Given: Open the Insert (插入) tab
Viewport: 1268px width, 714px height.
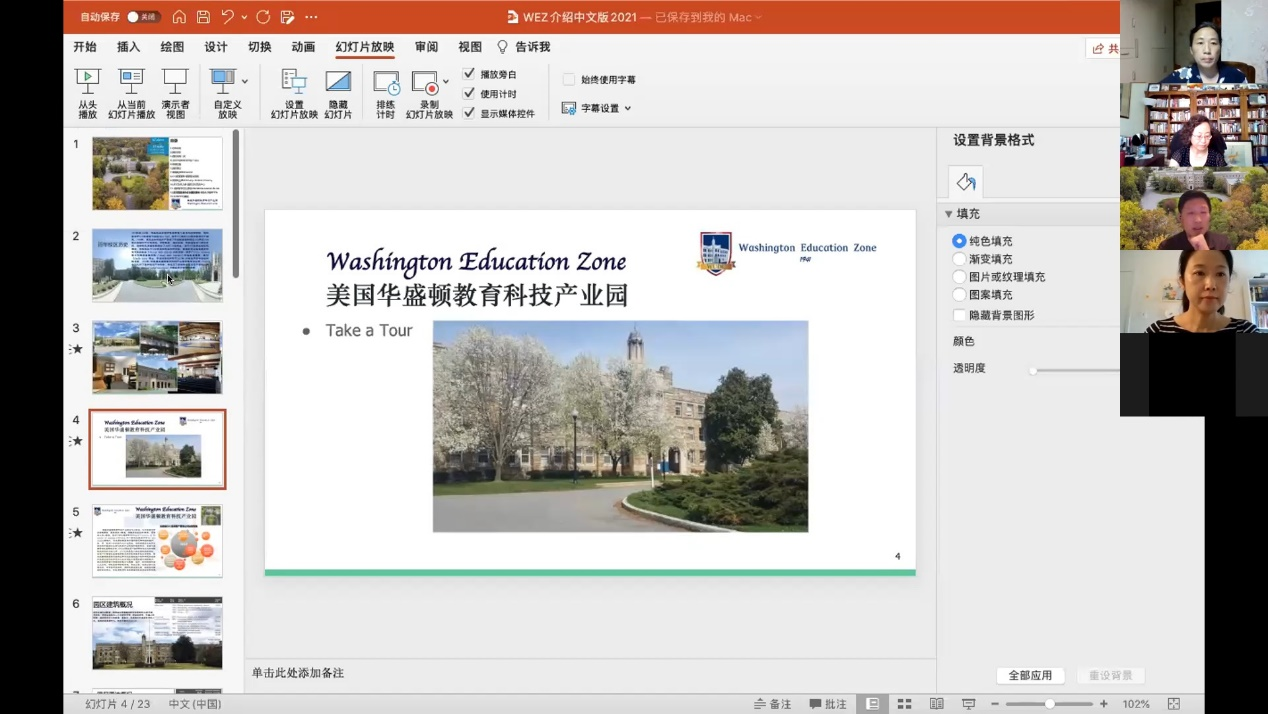Looking at the screenshot, I should point(128,47).
